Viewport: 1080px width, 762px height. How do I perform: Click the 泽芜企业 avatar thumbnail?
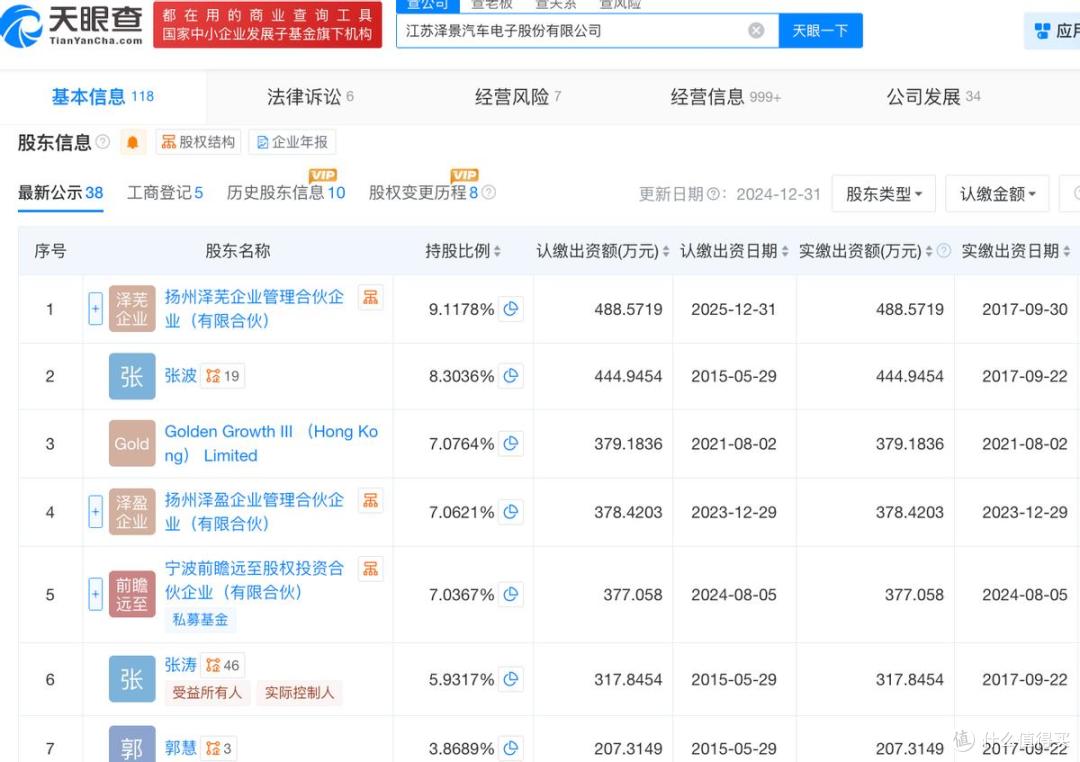132,309
